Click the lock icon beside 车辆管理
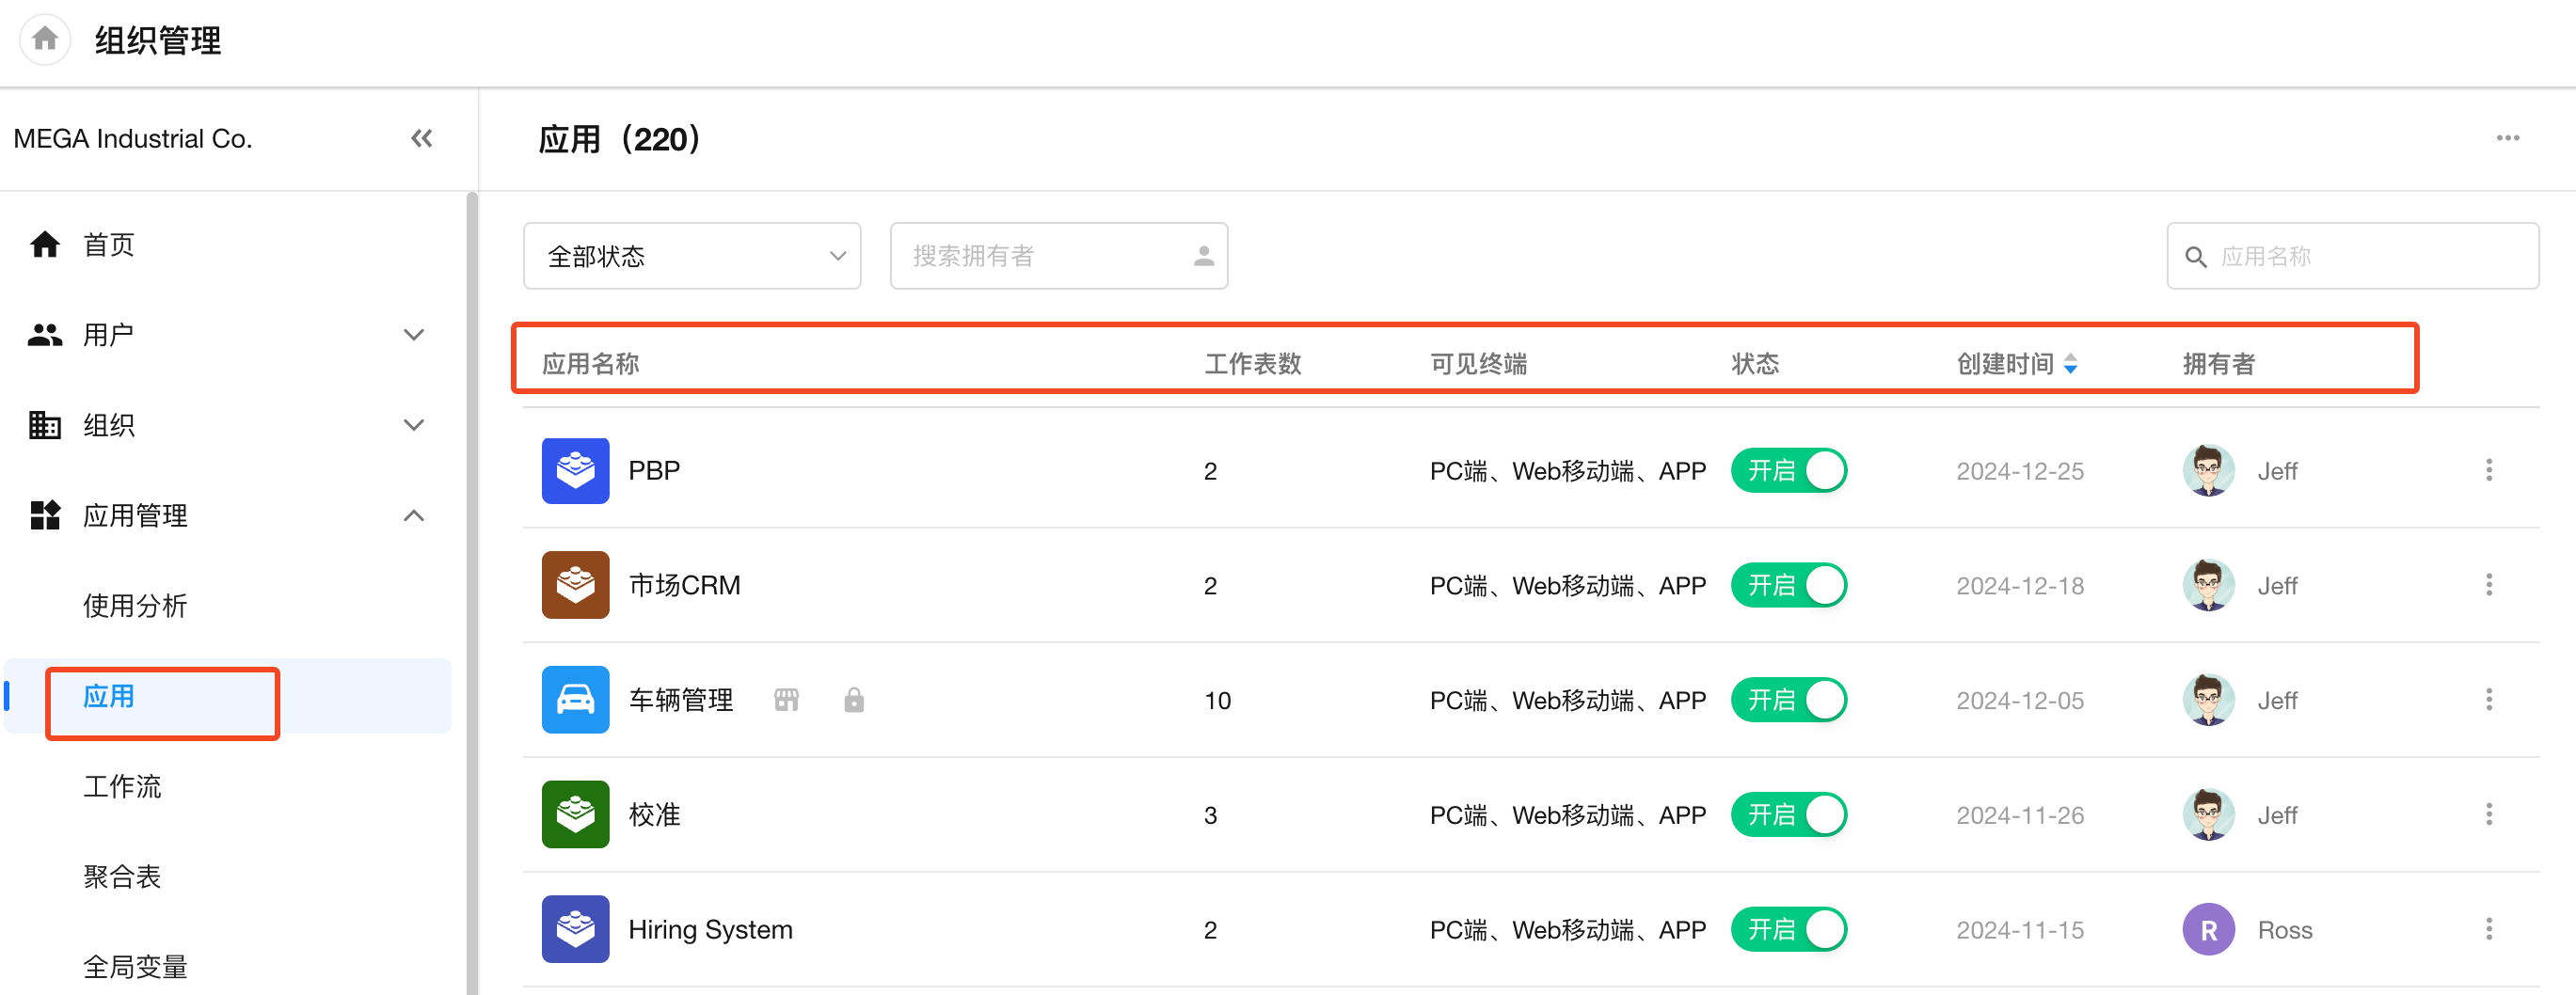Screen dimensions: 2576x995 coord(853,700)
